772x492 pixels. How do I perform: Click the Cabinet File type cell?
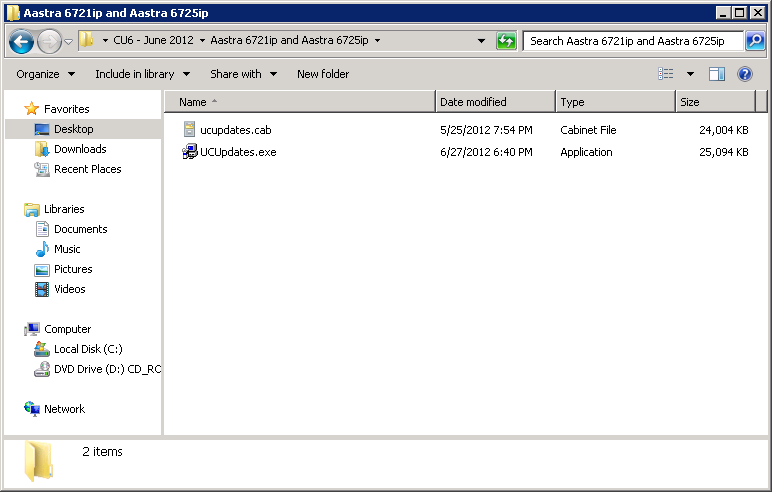(x=588, y=130)
